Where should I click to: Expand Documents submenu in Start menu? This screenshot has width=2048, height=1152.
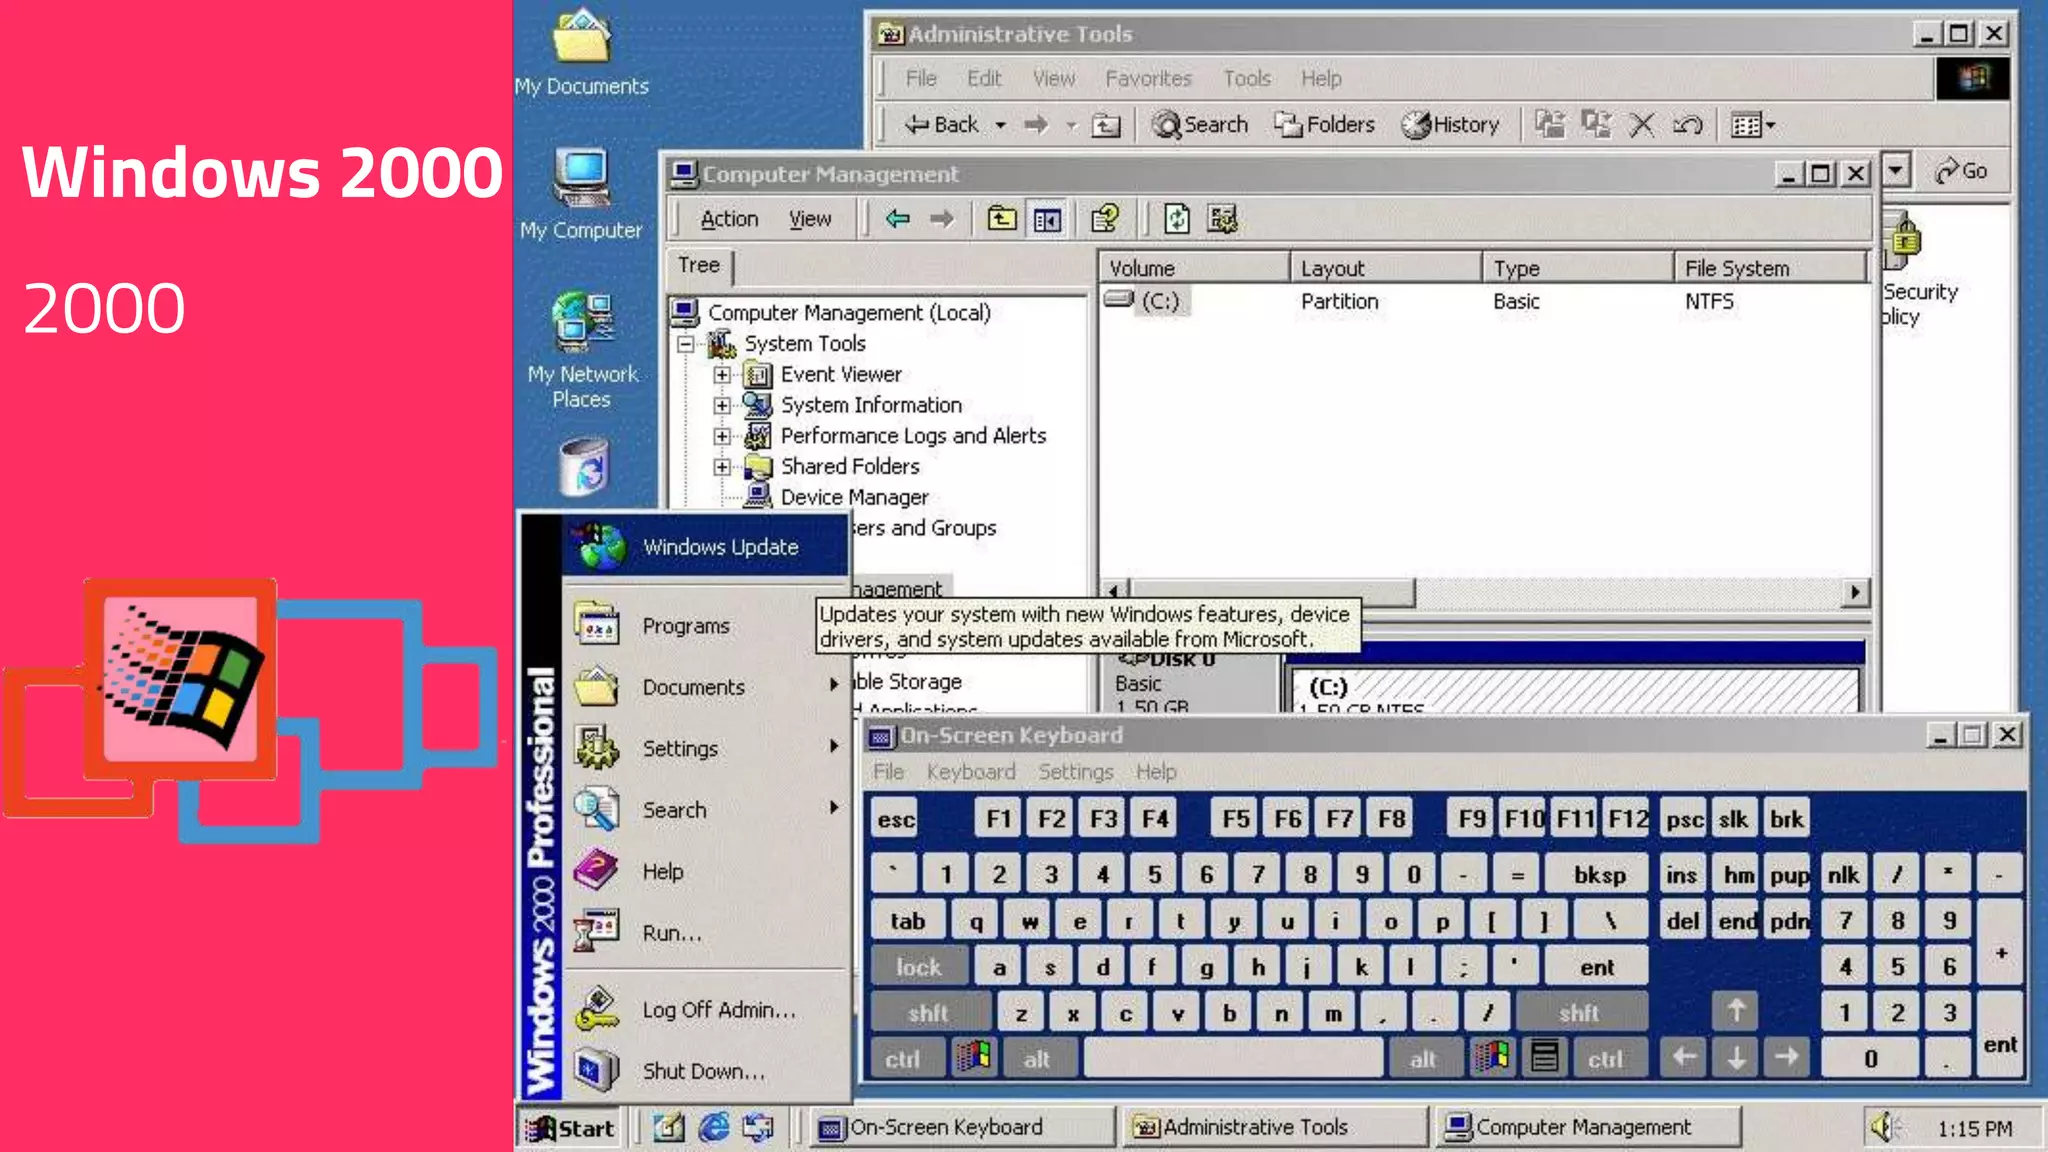click(x=706, y=687)
